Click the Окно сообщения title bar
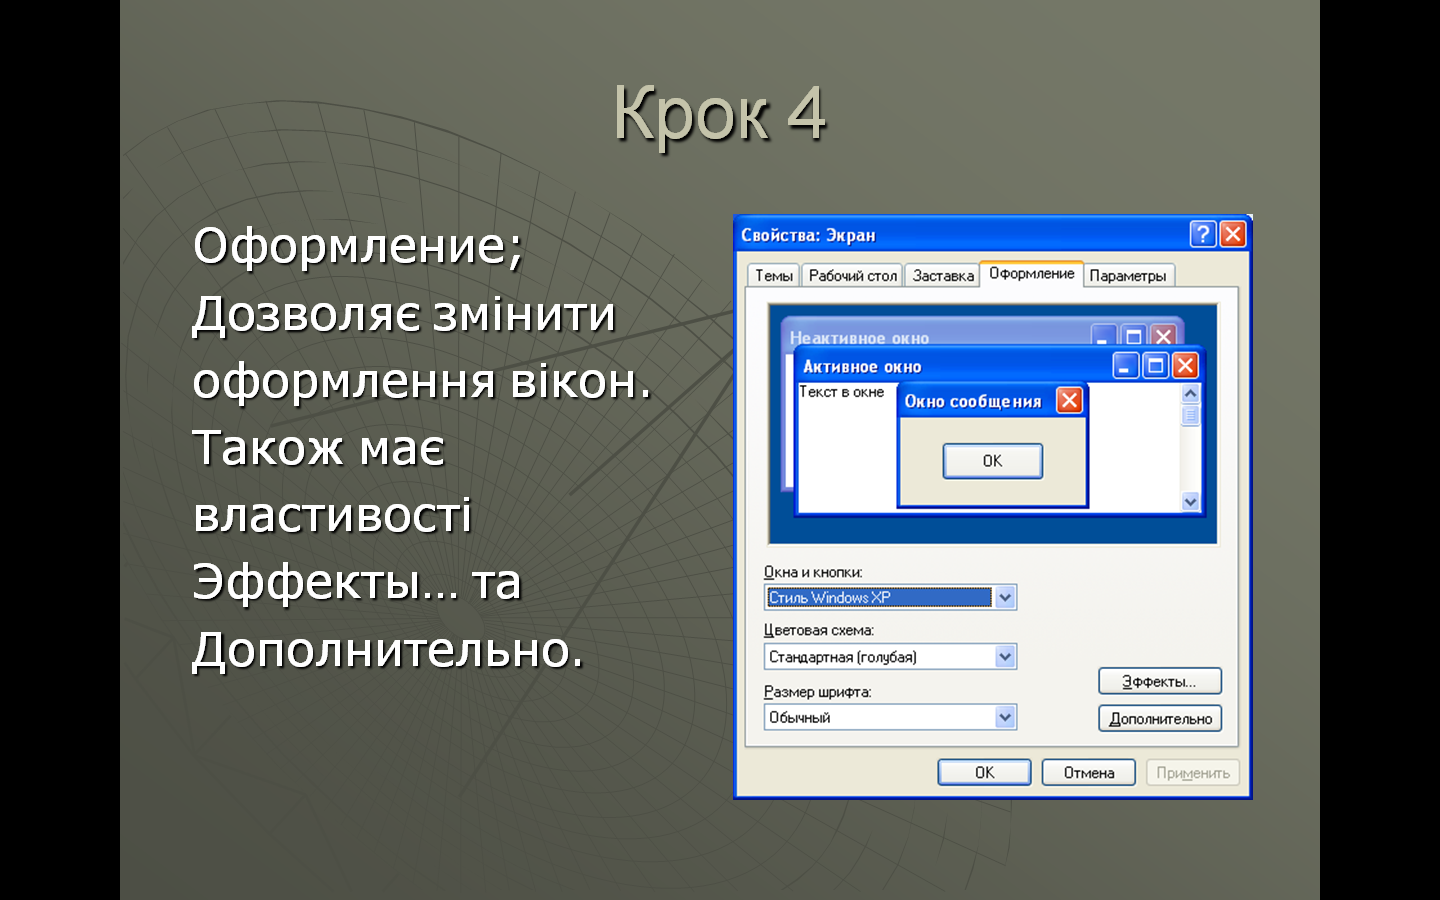The width and height of the screenshot is (1440, 900). (x=992, y=401)
